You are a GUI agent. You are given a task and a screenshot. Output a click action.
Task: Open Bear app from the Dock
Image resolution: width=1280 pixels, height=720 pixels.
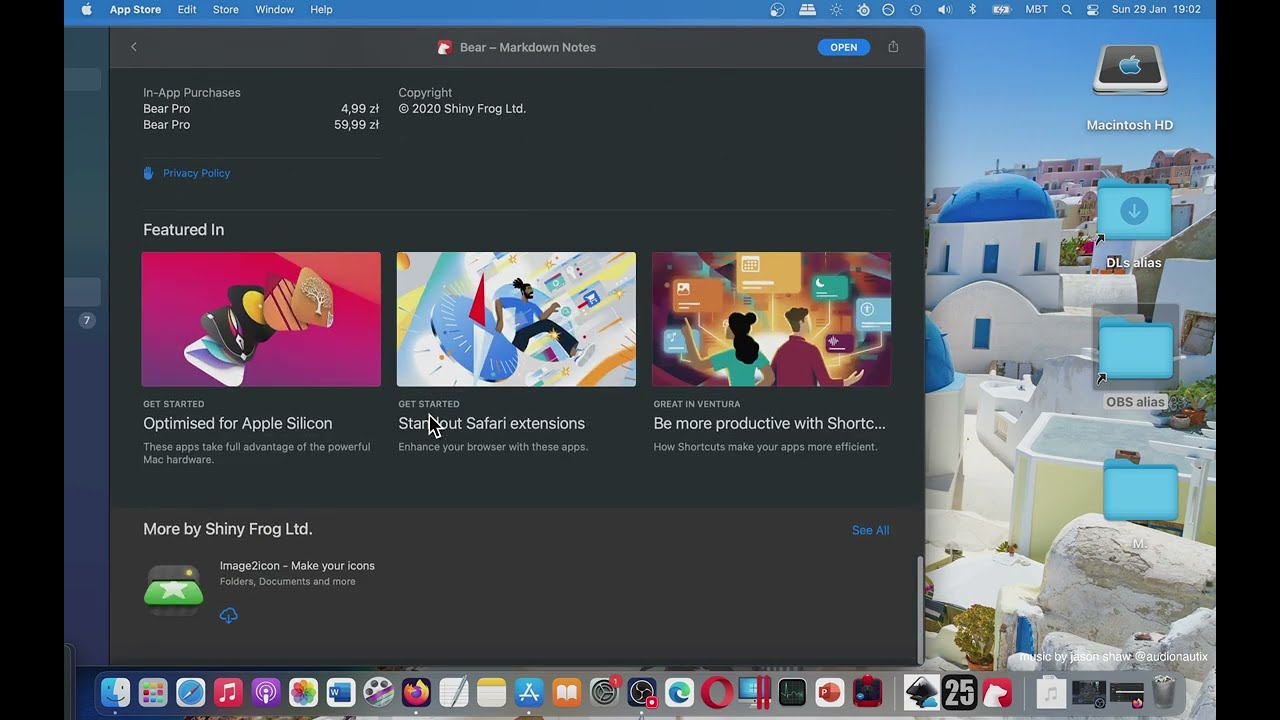tap(997, 692)
